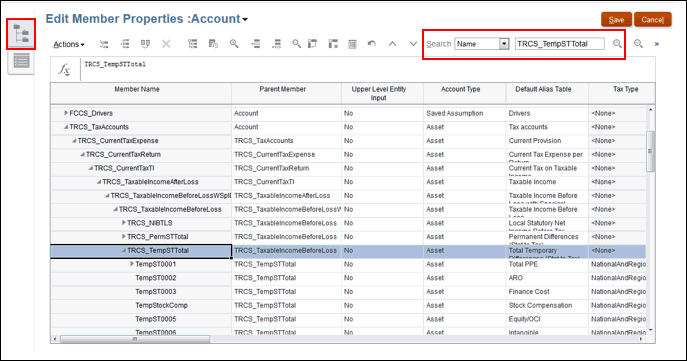Click the Add Sibling toolbar icon

pos(125,44)
